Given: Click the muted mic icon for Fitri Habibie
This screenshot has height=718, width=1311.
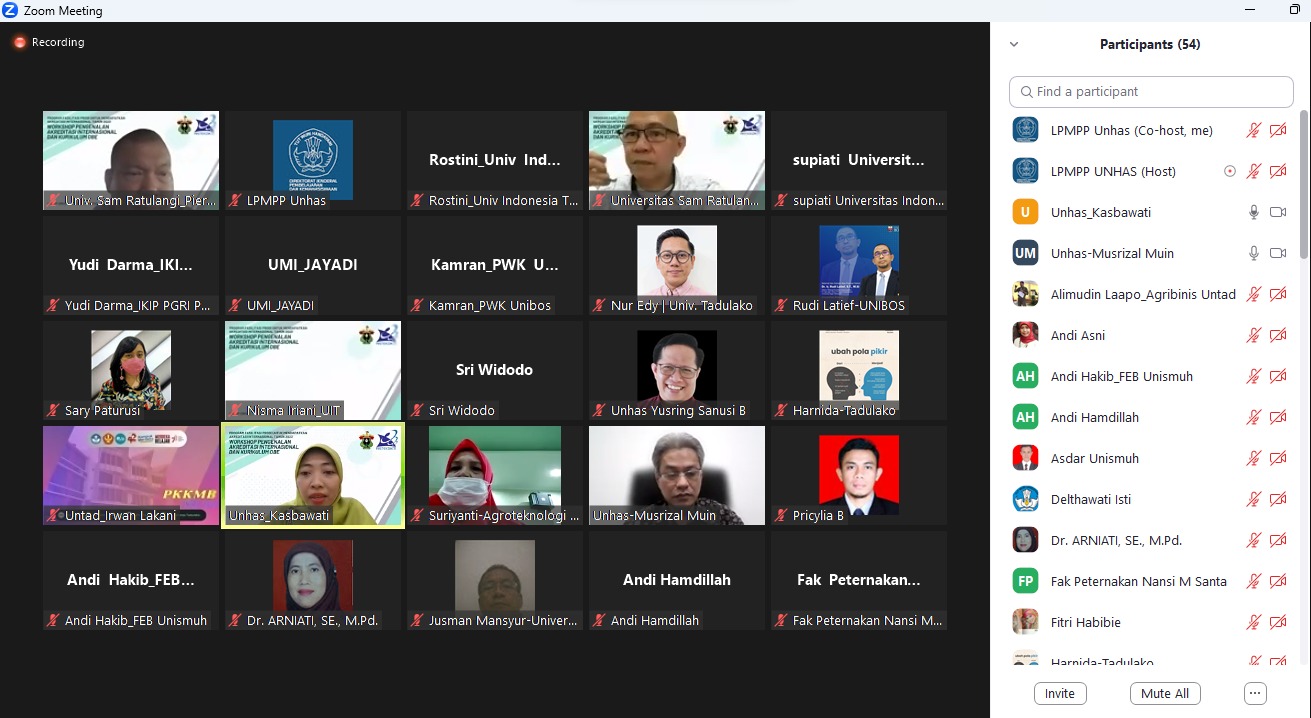Looking at the screenshot, I should (1253, 622).
